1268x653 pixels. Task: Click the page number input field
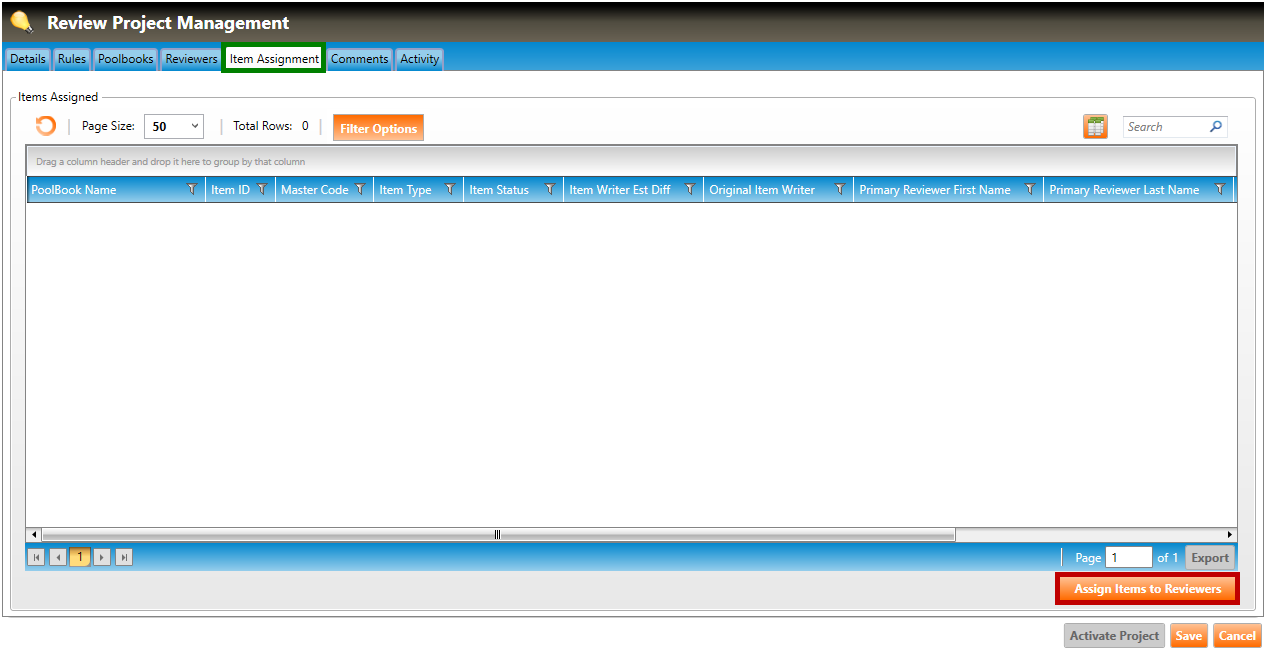point(1128,557)
